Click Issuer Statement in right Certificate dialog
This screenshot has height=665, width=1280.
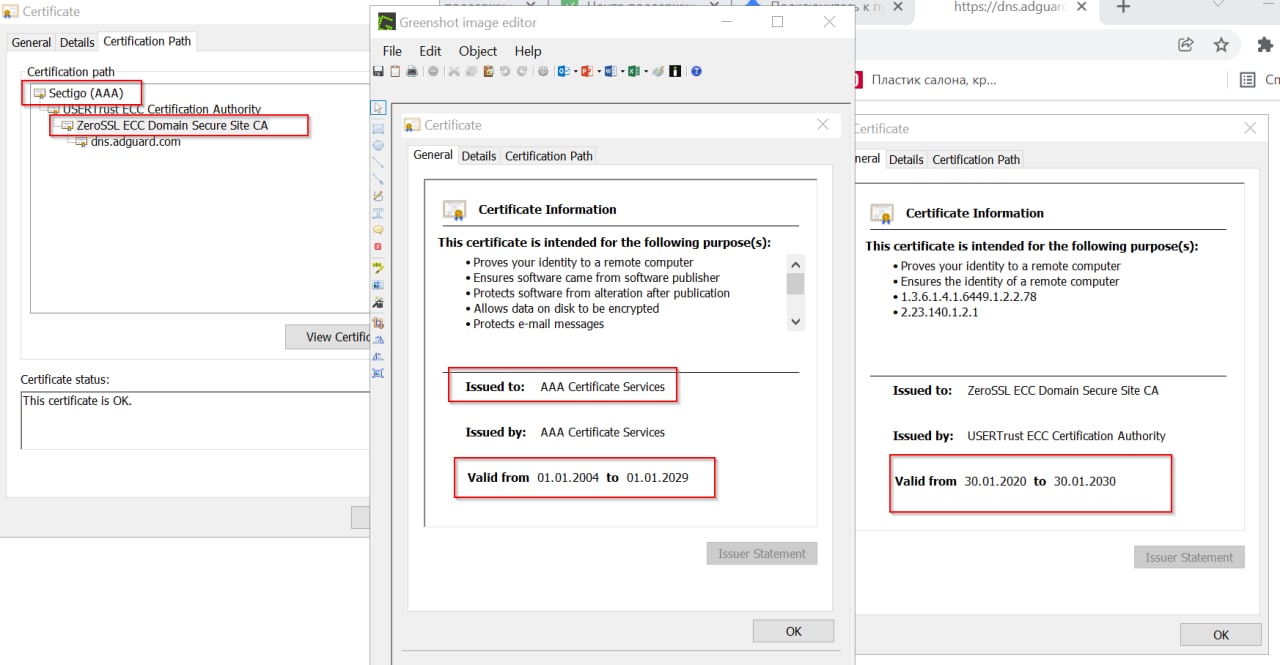point(1189,557)
